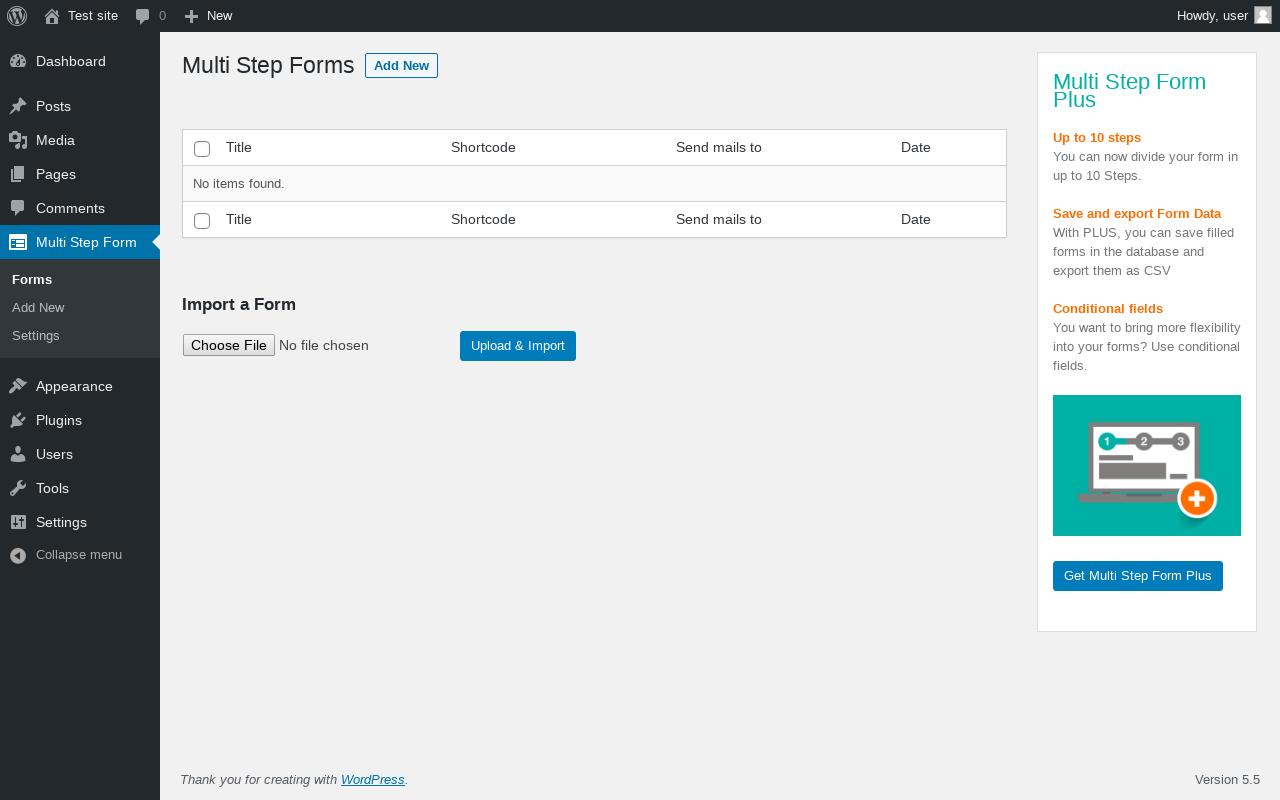Click the Appearance paintbrush icon
The height and width of the screenshot is (800, 1280).
click(18, 386)
